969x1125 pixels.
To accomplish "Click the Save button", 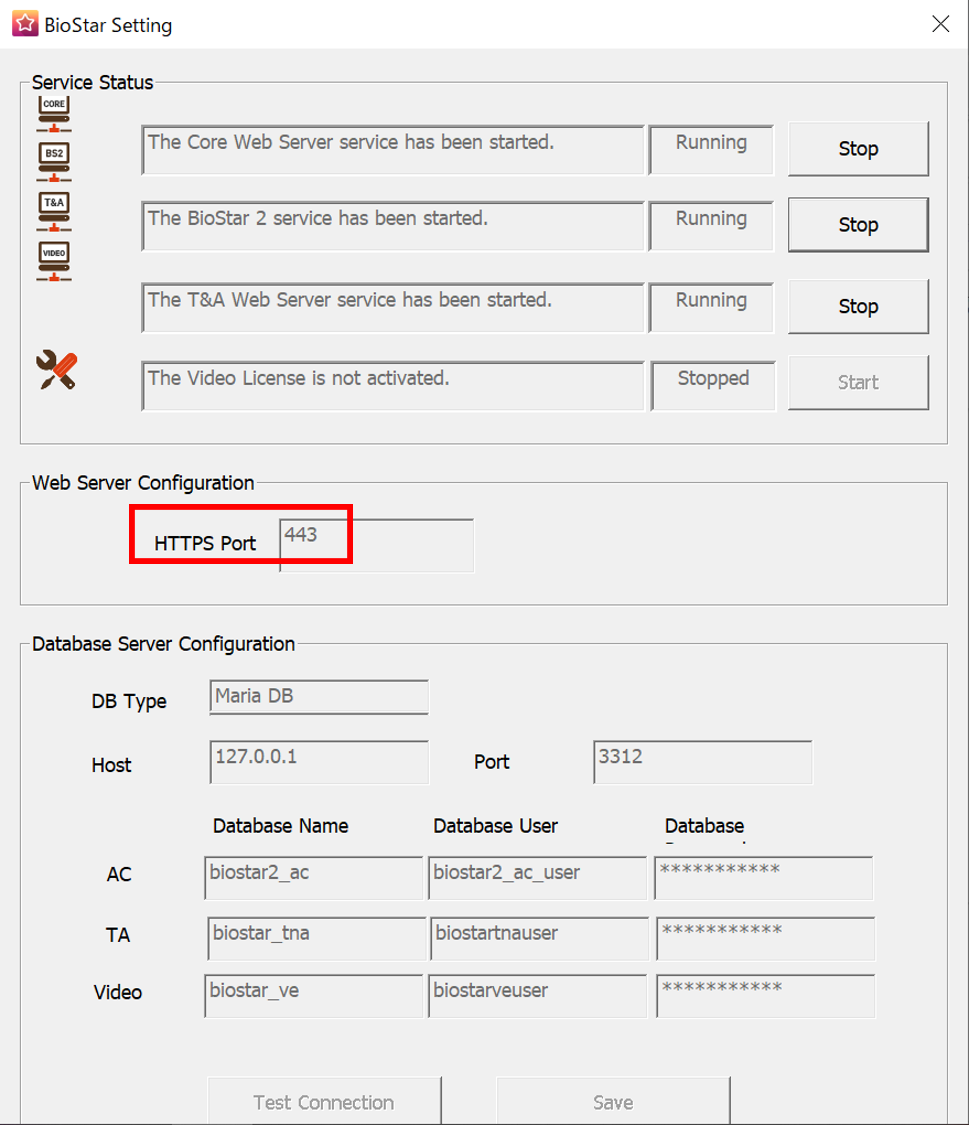I will point(612,1102).
